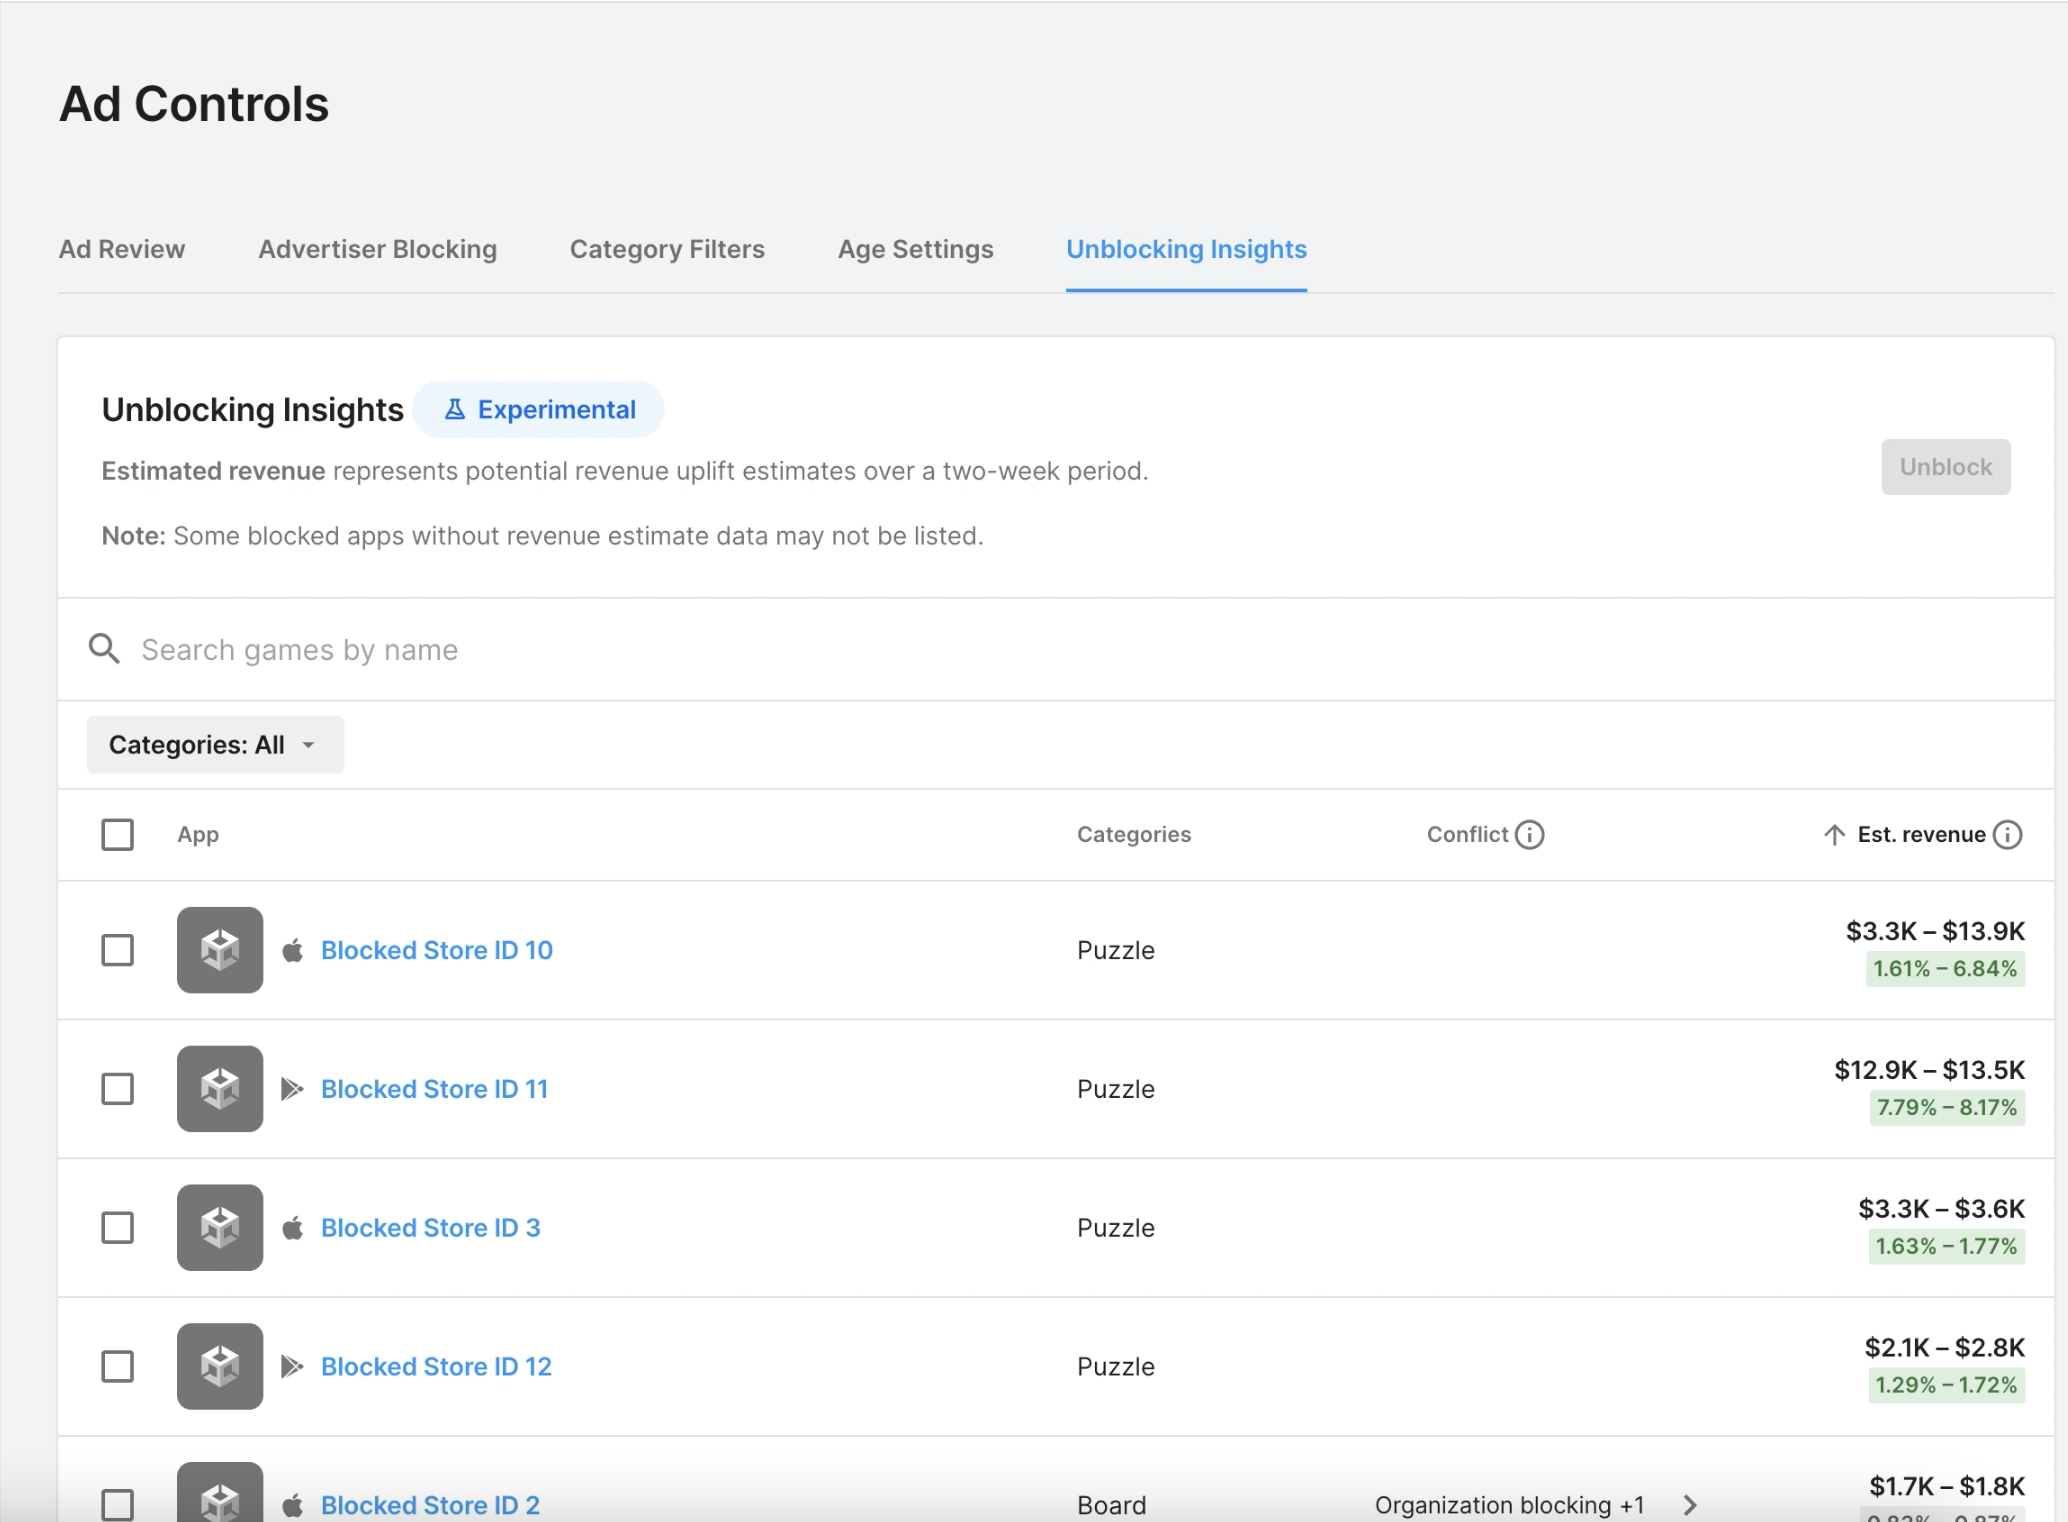Click the Conflict info icon

1529,834
